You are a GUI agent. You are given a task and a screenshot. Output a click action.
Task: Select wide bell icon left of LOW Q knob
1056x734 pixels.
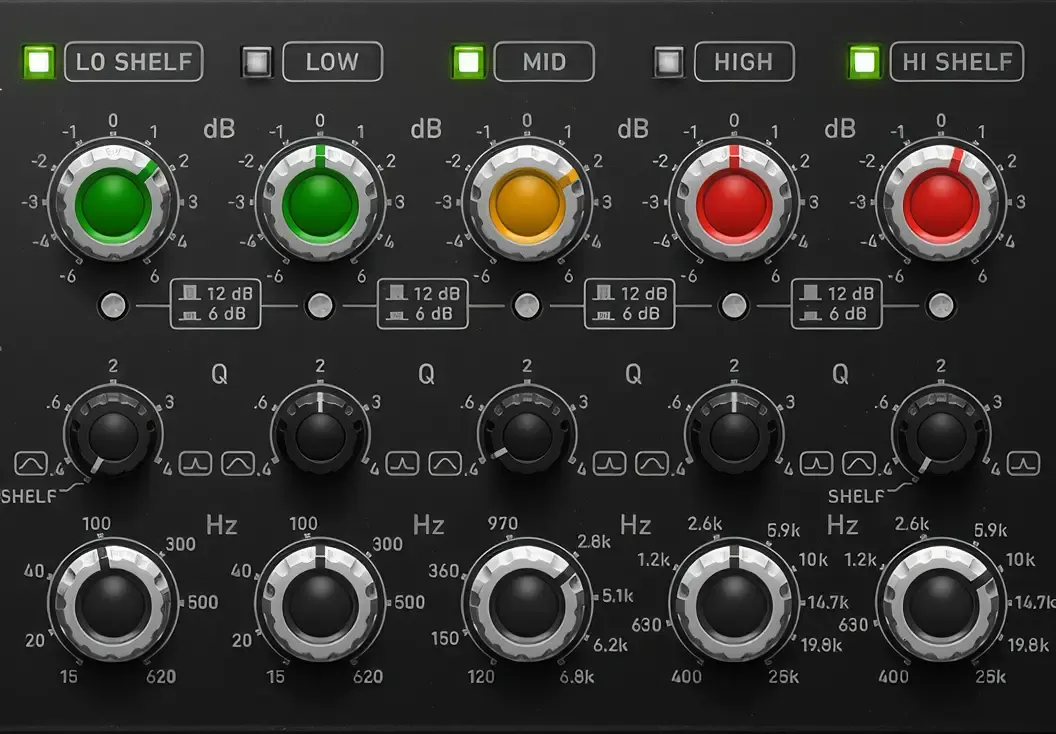pos(238,463)
